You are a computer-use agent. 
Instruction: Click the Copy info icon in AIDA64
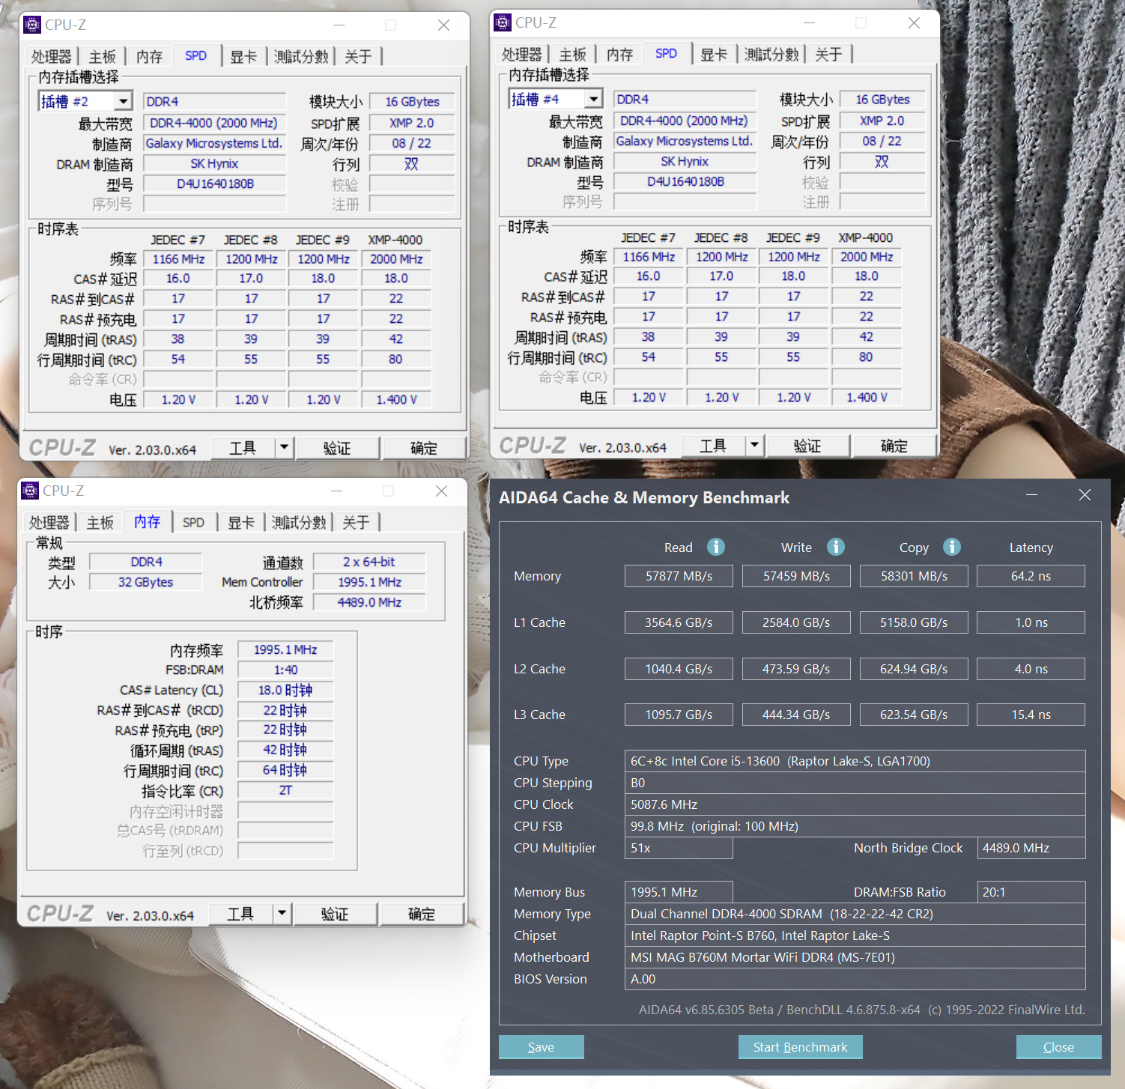point(951,547)
